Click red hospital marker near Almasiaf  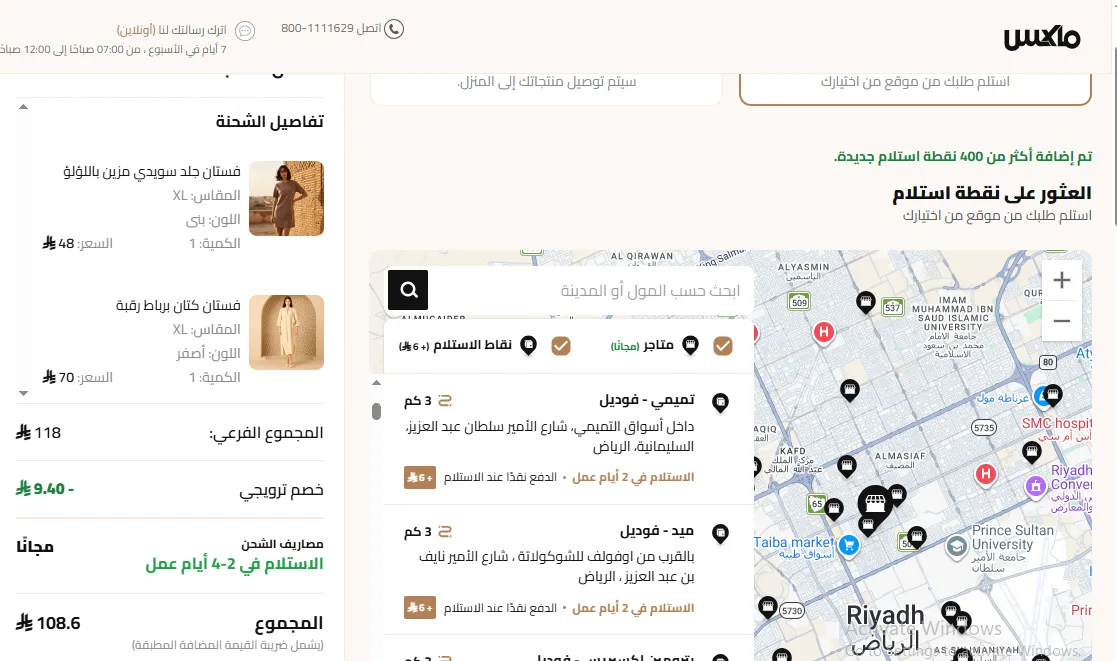click(986, 474)
